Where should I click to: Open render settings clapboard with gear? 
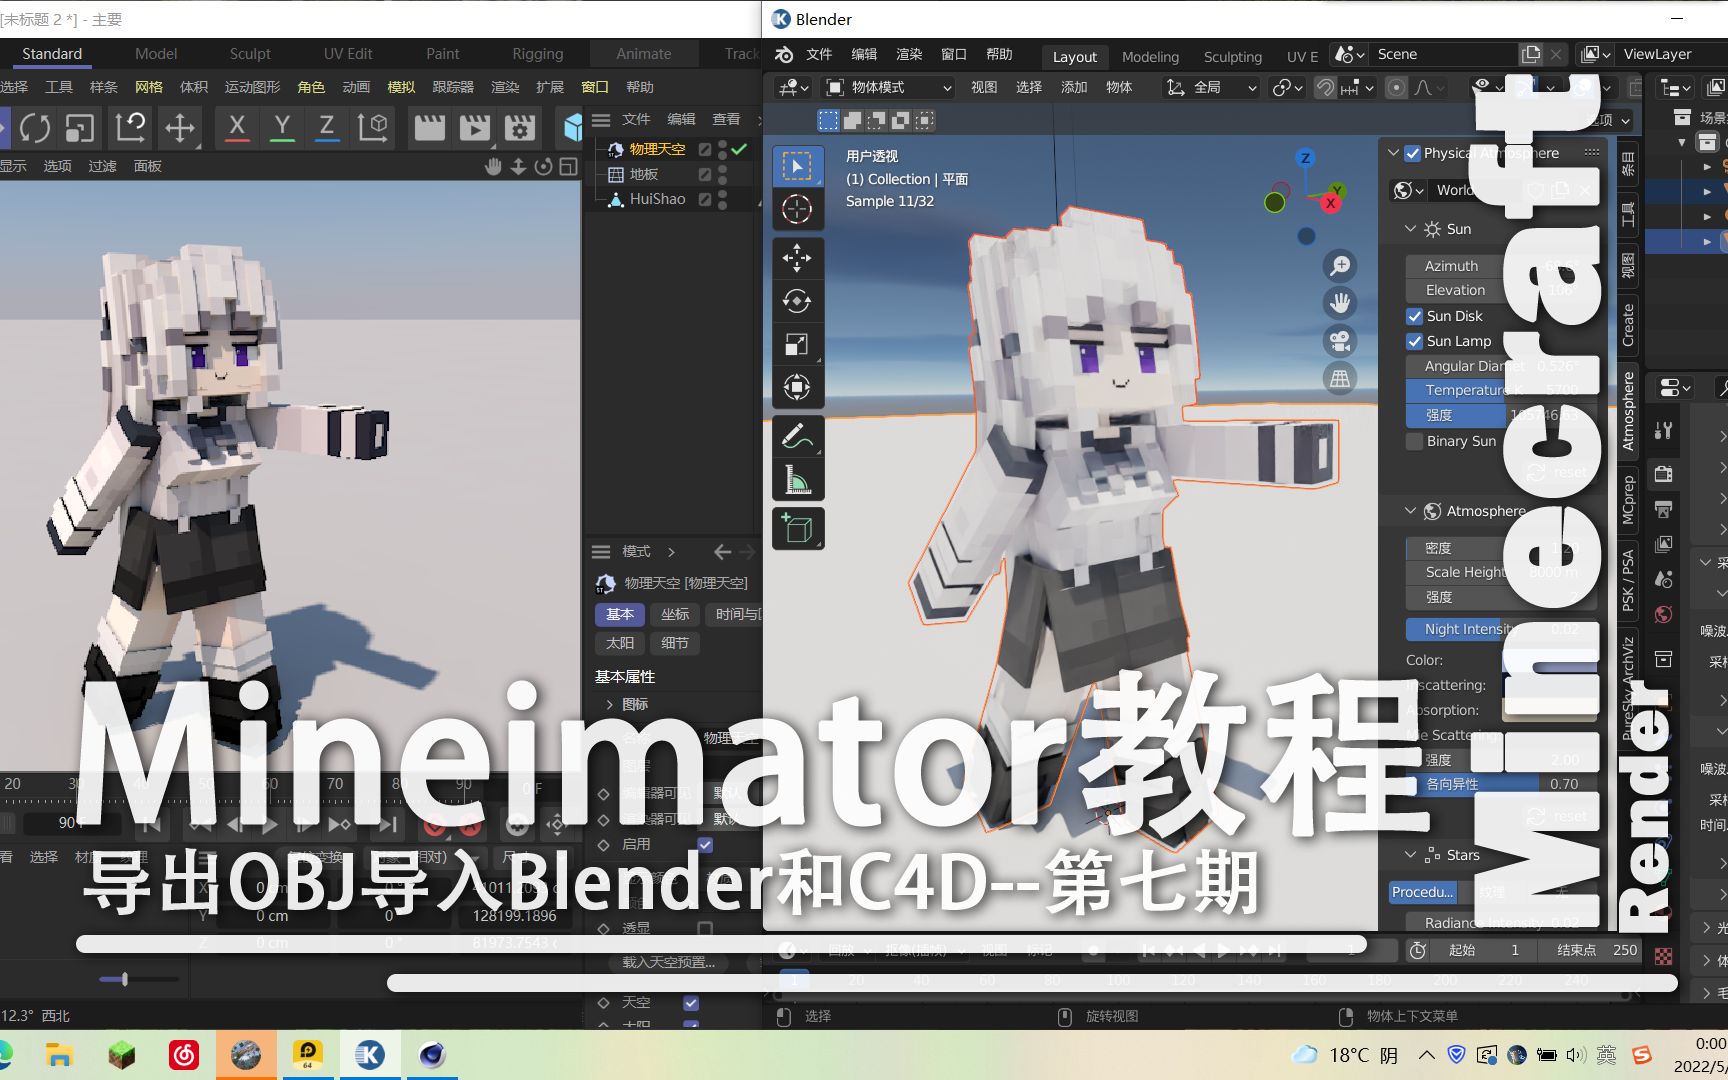pyautogui.click(x=520, y=127)
